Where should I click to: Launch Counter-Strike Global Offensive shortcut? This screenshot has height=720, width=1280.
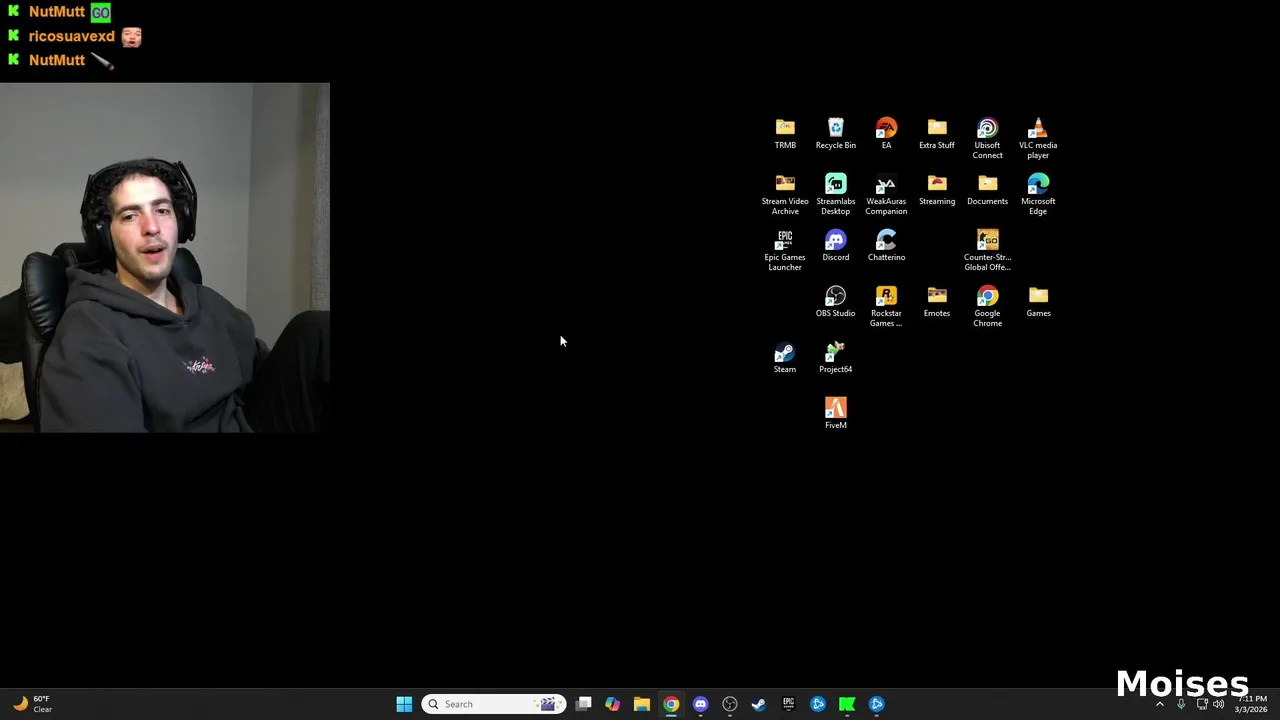[987, 250]
